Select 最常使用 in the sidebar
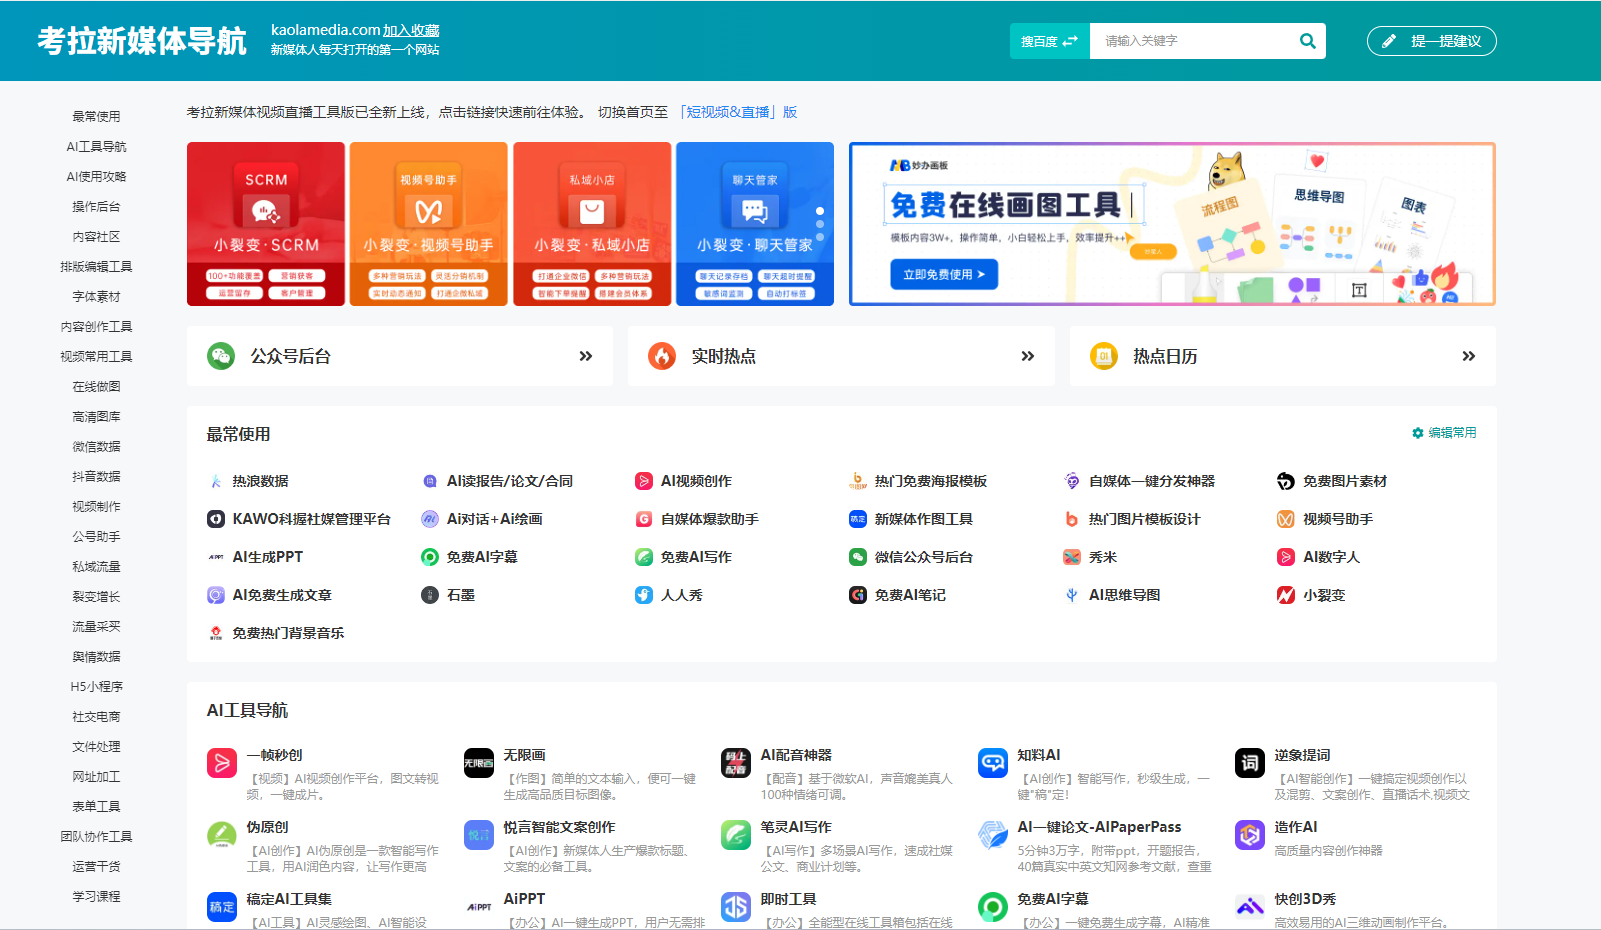 tap(96, 116)
